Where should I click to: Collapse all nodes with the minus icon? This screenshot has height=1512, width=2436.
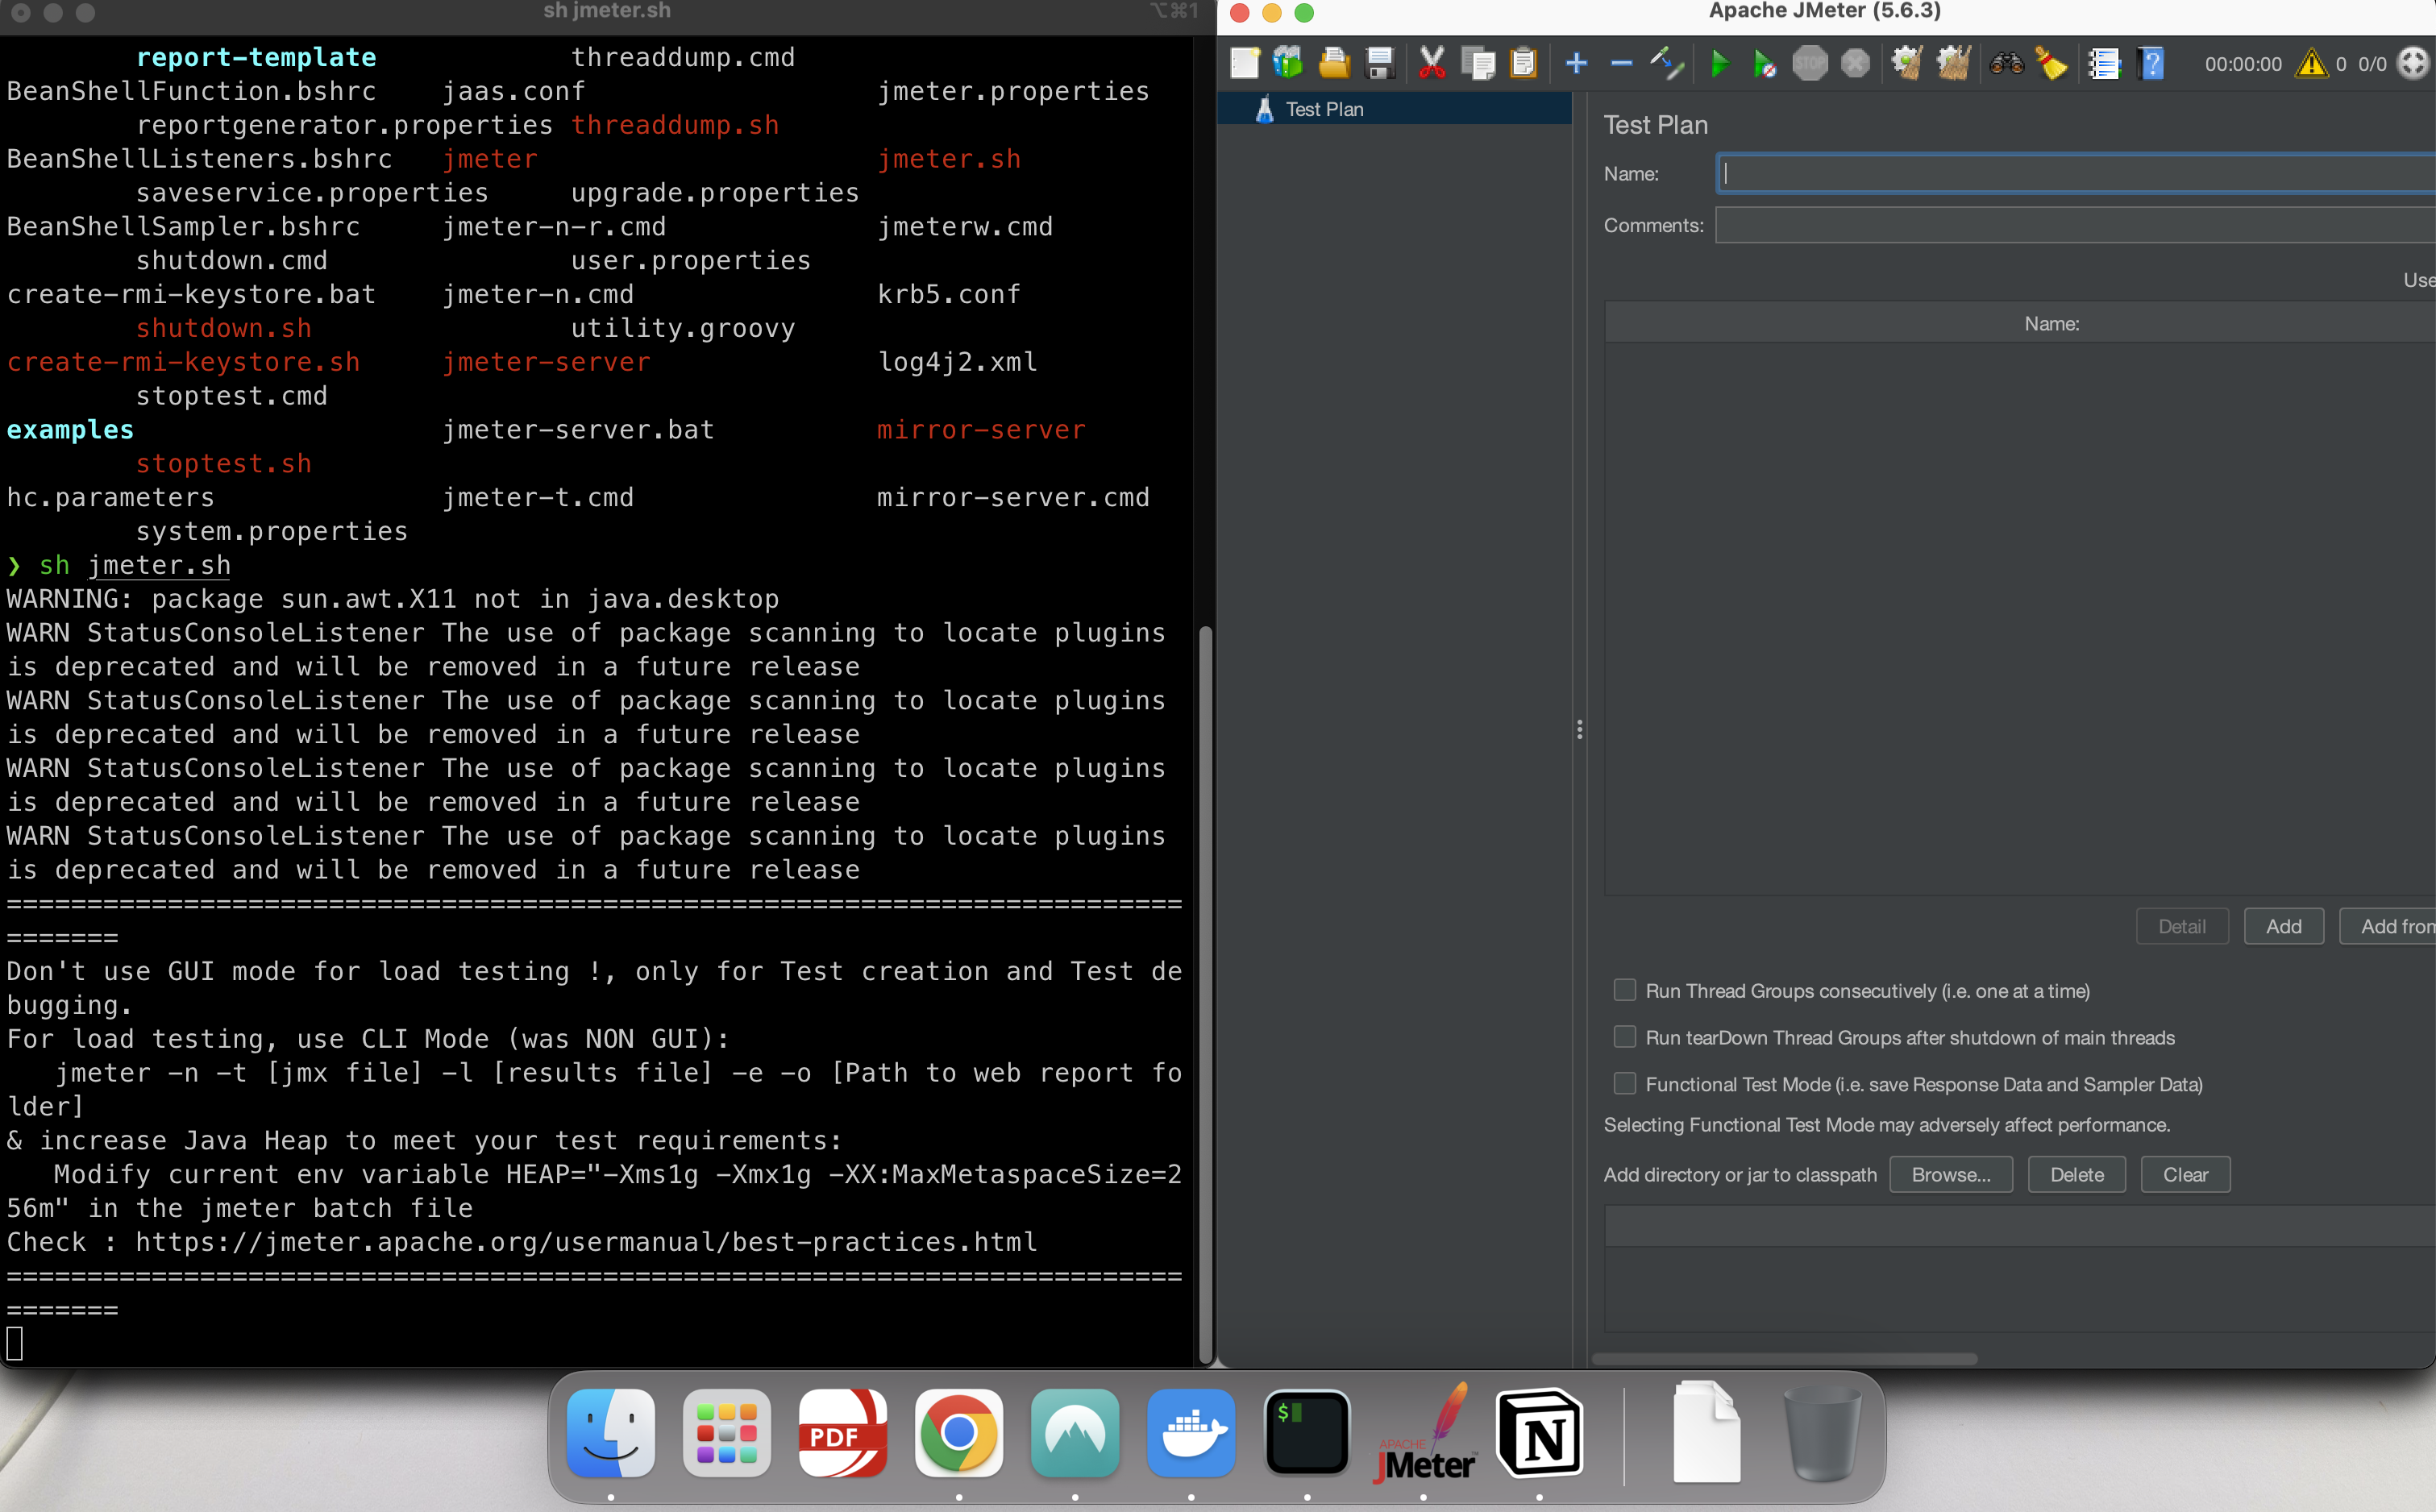[1621, 64]
